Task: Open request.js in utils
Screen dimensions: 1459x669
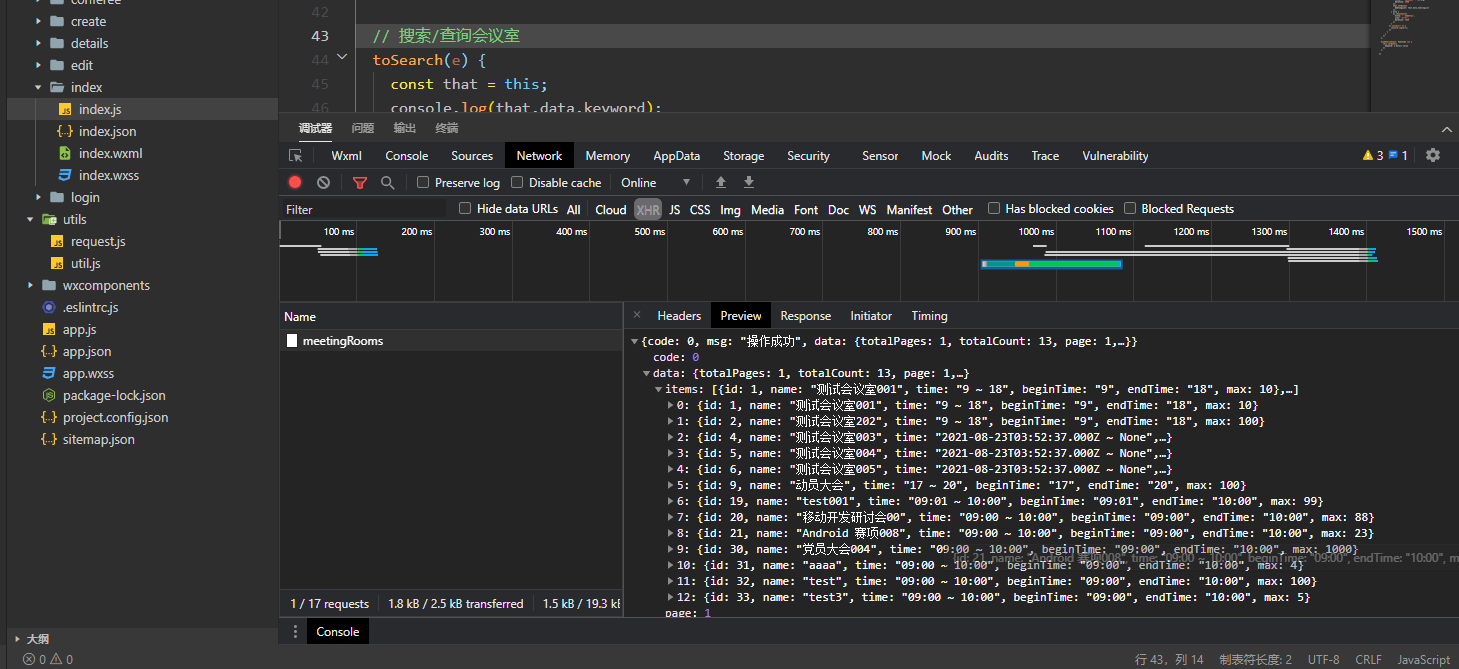Action: (98, 241)
